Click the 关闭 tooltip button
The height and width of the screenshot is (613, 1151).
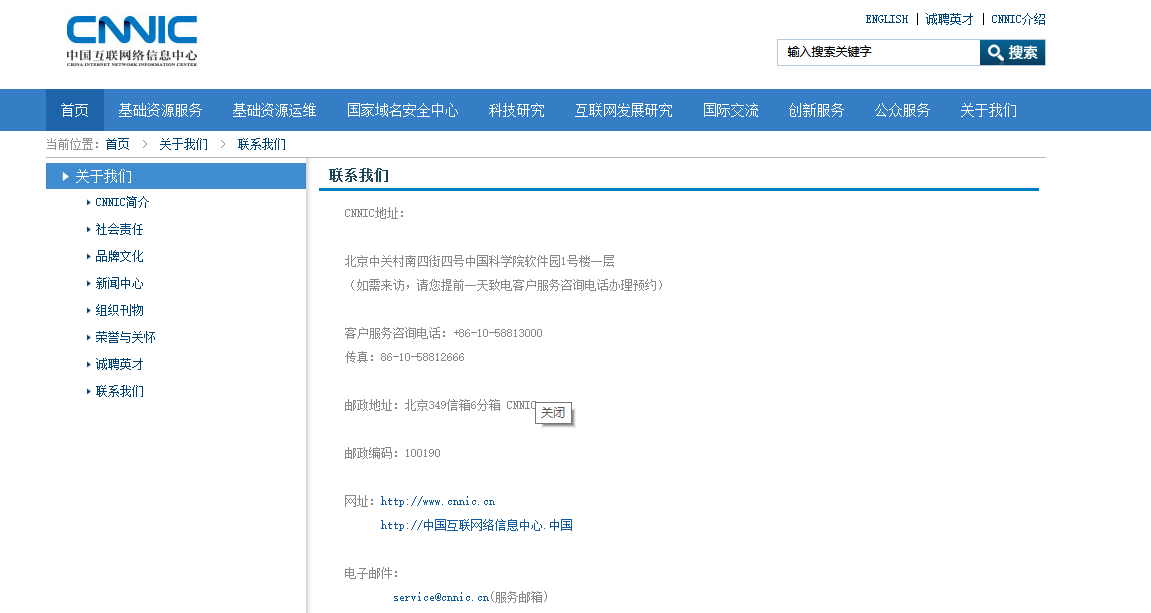click(553, 413)
